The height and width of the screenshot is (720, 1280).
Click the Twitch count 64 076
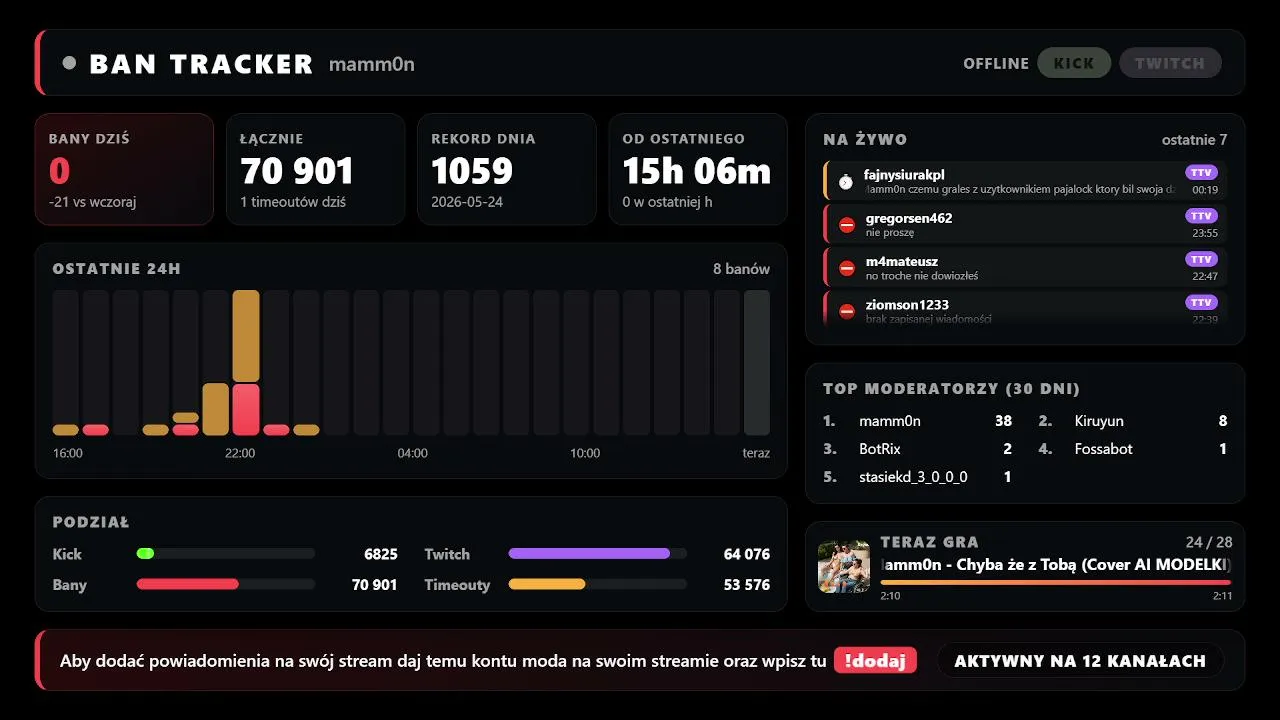click(747, 554)
